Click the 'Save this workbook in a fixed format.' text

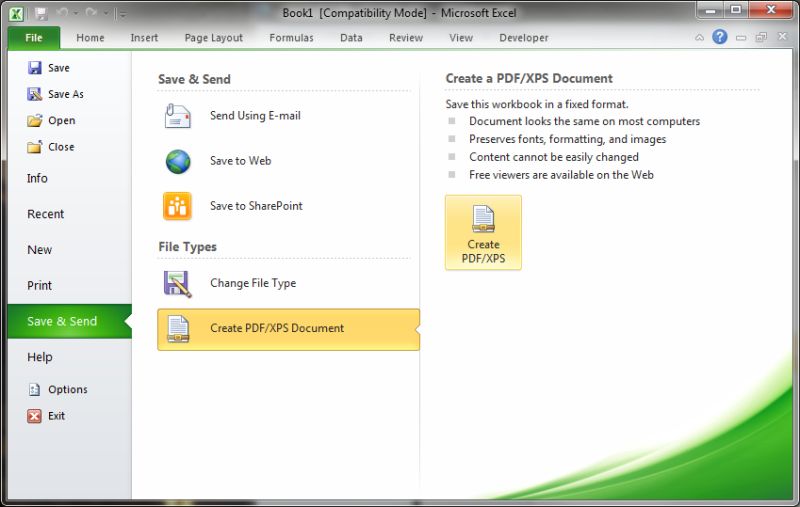537,105
